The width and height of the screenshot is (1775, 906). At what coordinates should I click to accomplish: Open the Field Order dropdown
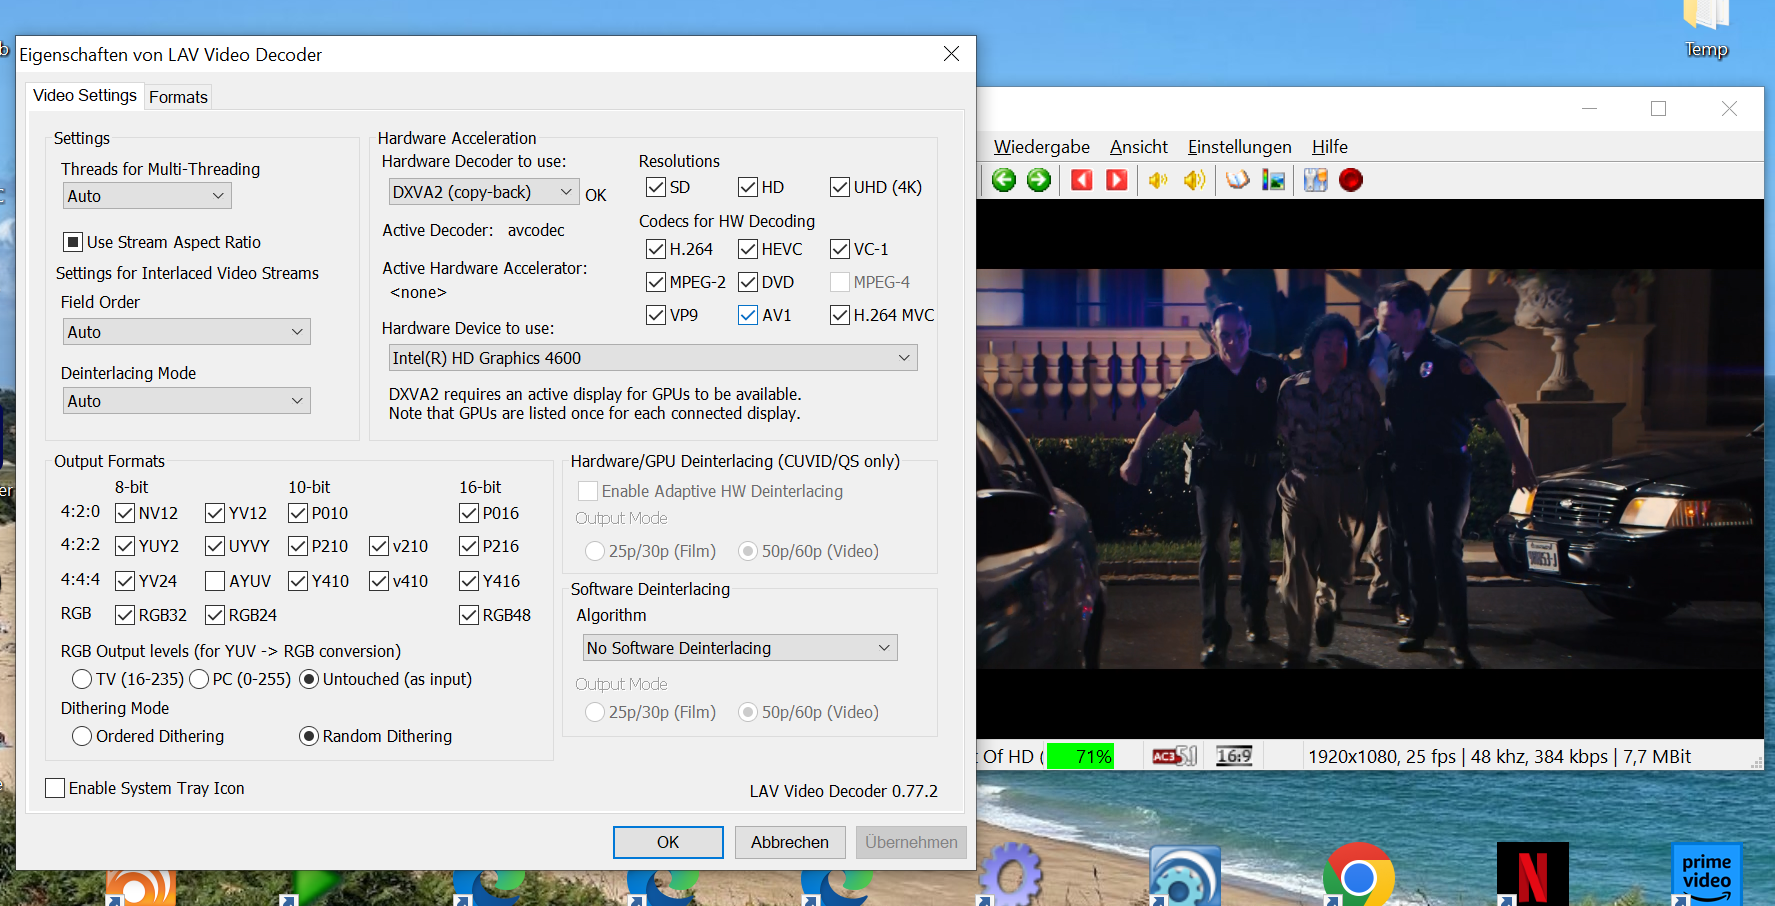pyautogui.click(x=186, y=332)
